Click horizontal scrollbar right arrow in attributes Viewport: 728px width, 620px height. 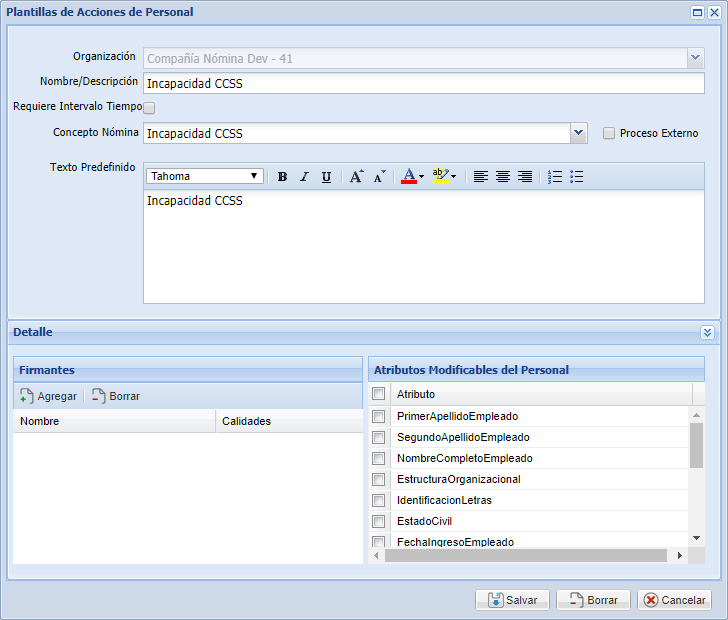click(x=680, y=555)
